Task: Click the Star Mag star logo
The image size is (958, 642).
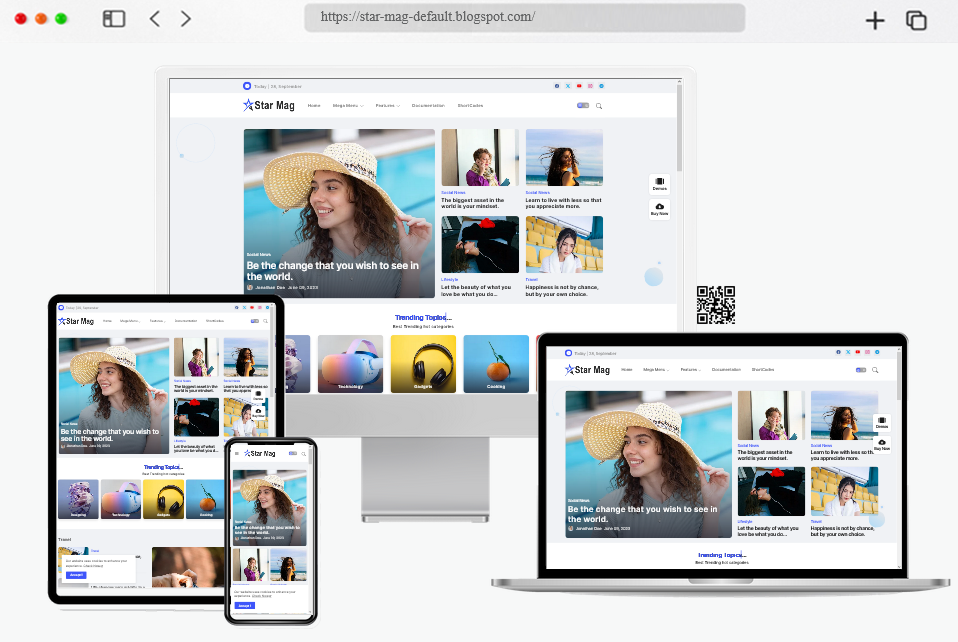Action: 248,105
